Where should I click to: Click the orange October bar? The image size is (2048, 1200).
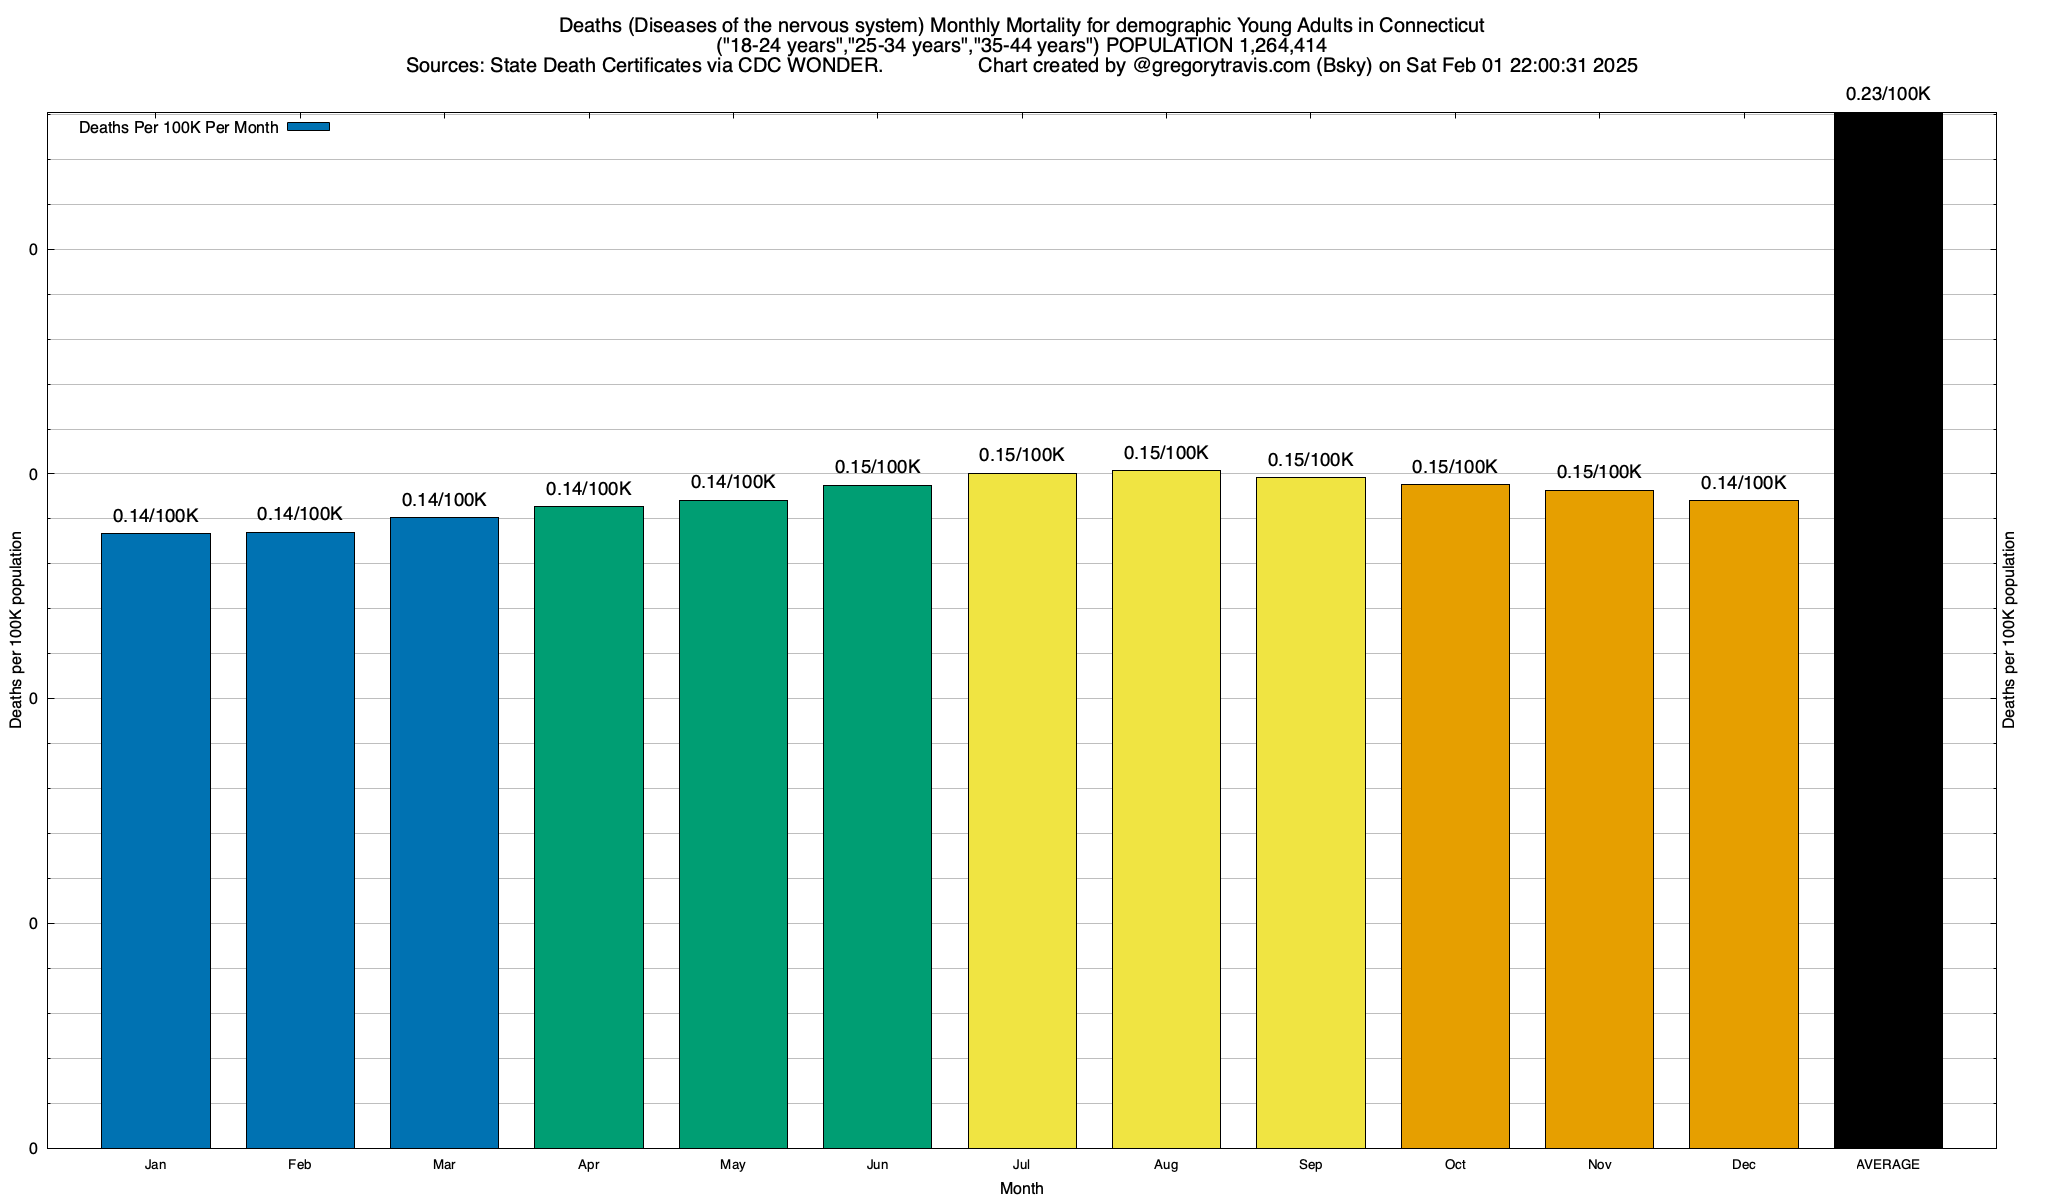1455,816
